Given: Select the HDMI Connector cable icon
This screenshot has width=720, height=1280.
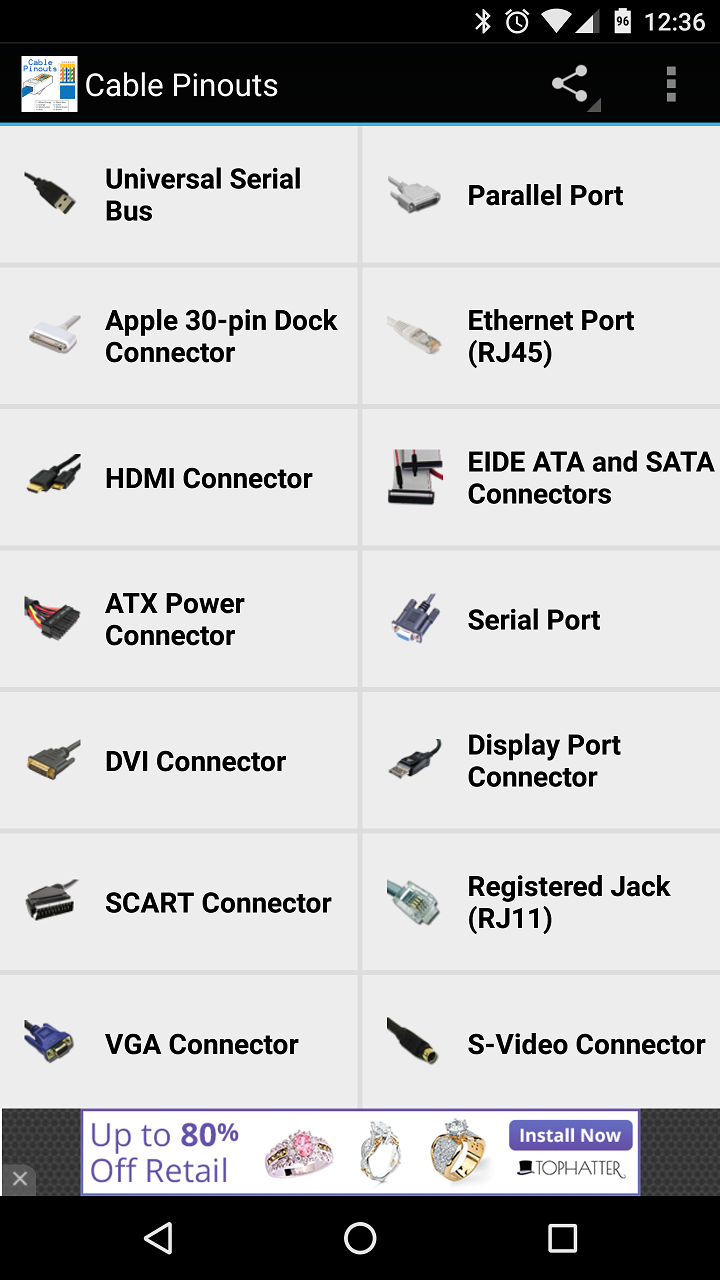Looking at the screenshot, I should 50,477.
